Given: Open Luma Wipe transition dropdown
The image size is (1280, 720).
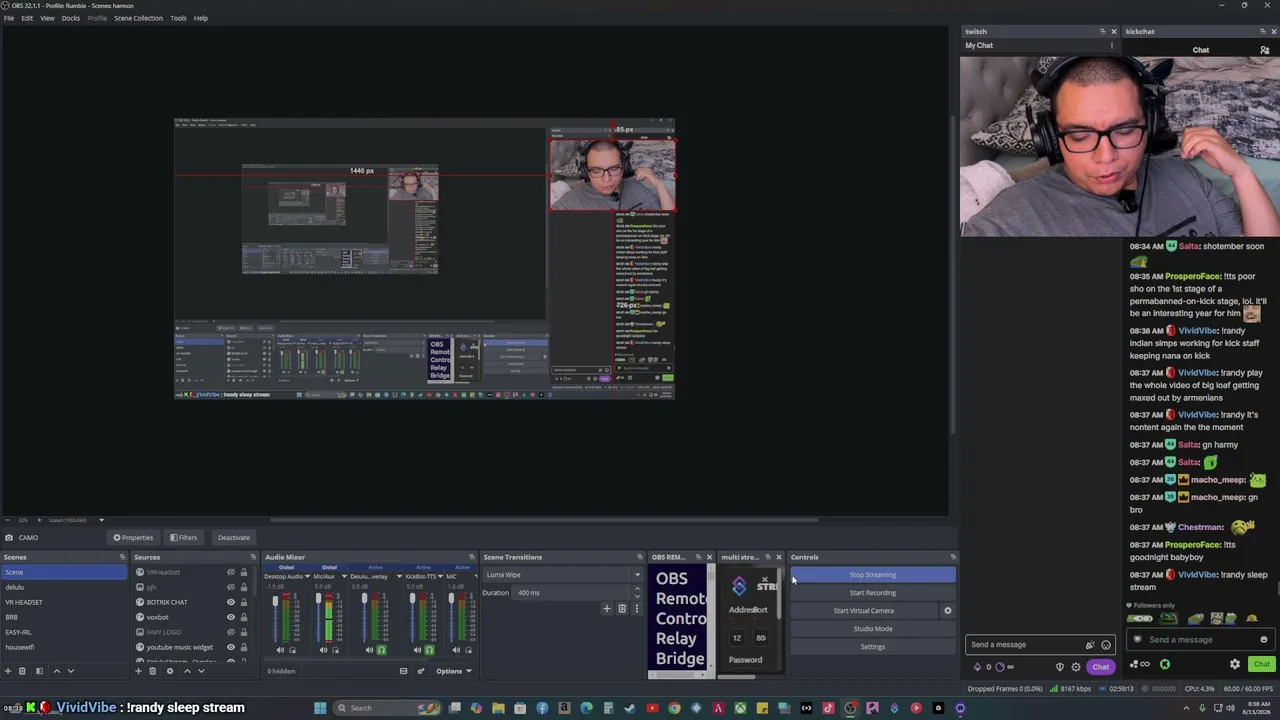Looking at the screenshot, I should point(563,575).
